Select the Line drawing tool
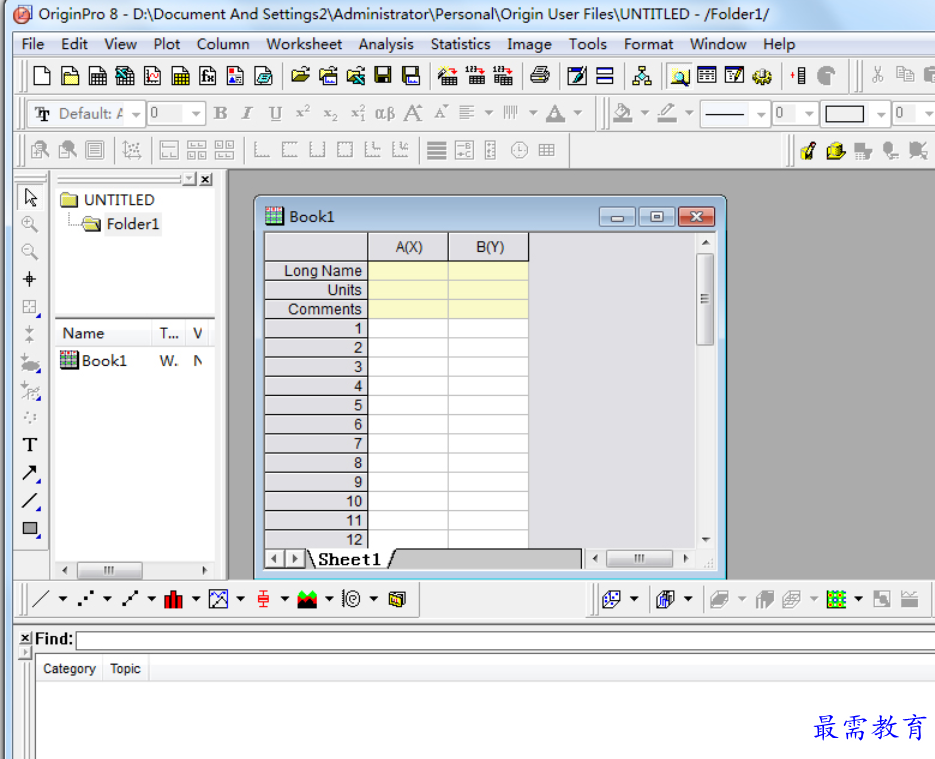The image size is (935, 759). point(30,501)
